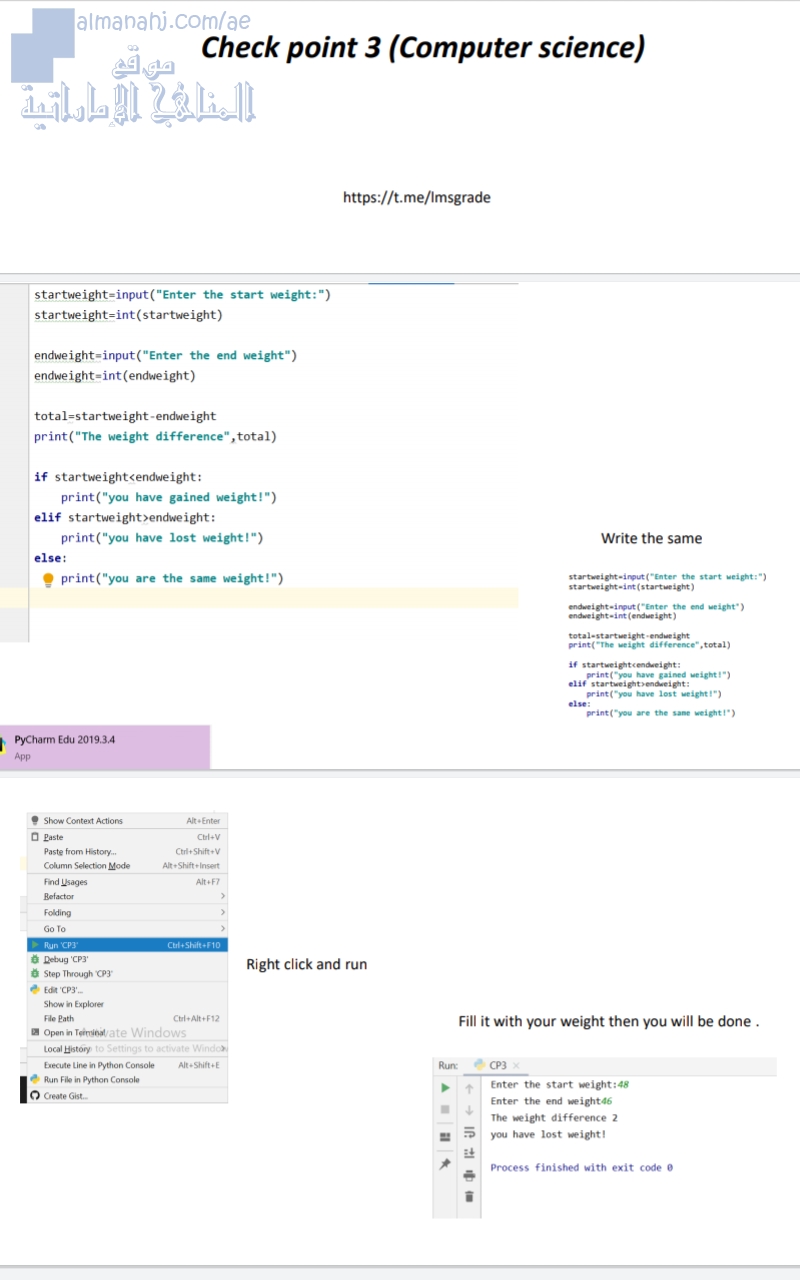Image resolution: width=800 pixels, height=1280 pixels.
Task: Select Find Usages in the context menu
Action: click(x=127, y=882)
